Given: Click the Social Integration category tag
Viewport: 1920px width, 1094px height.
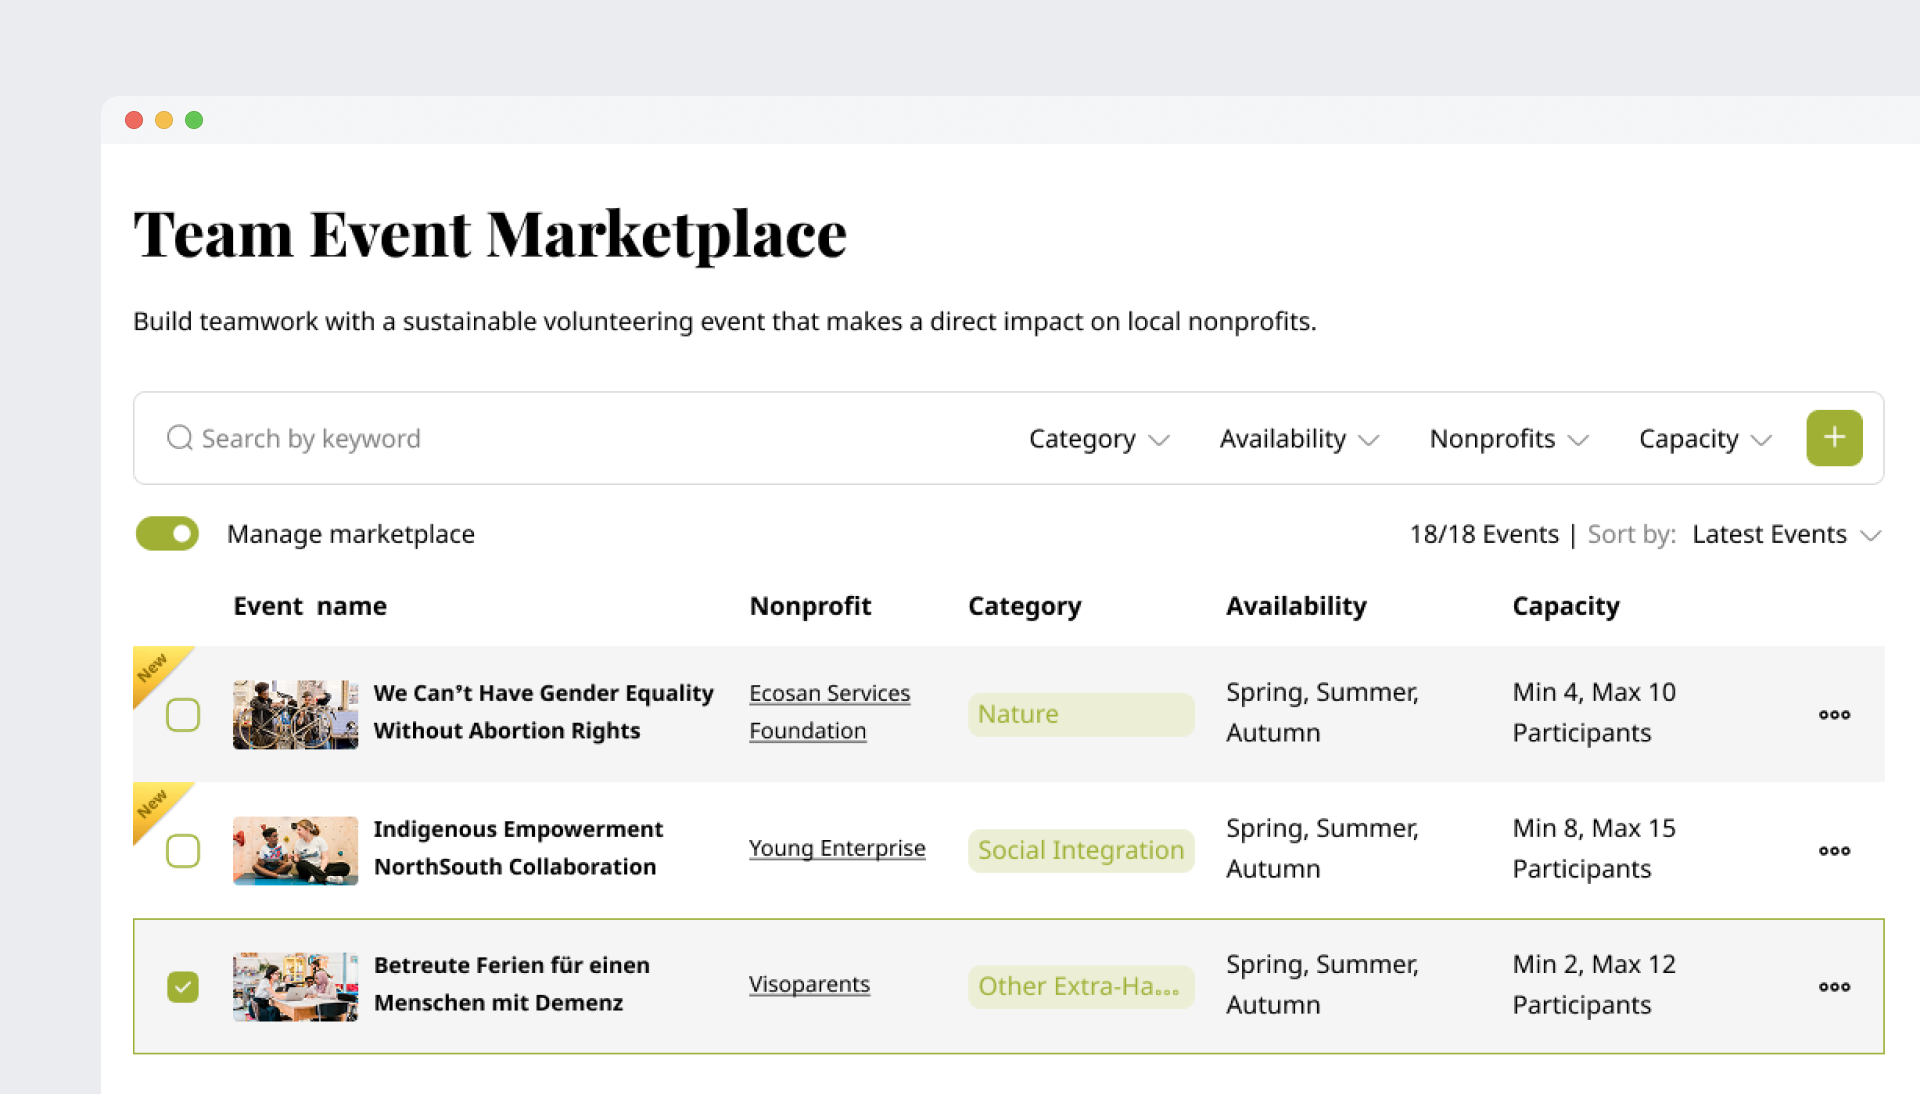Looking at the screenshot, I should coord(1080,850).
